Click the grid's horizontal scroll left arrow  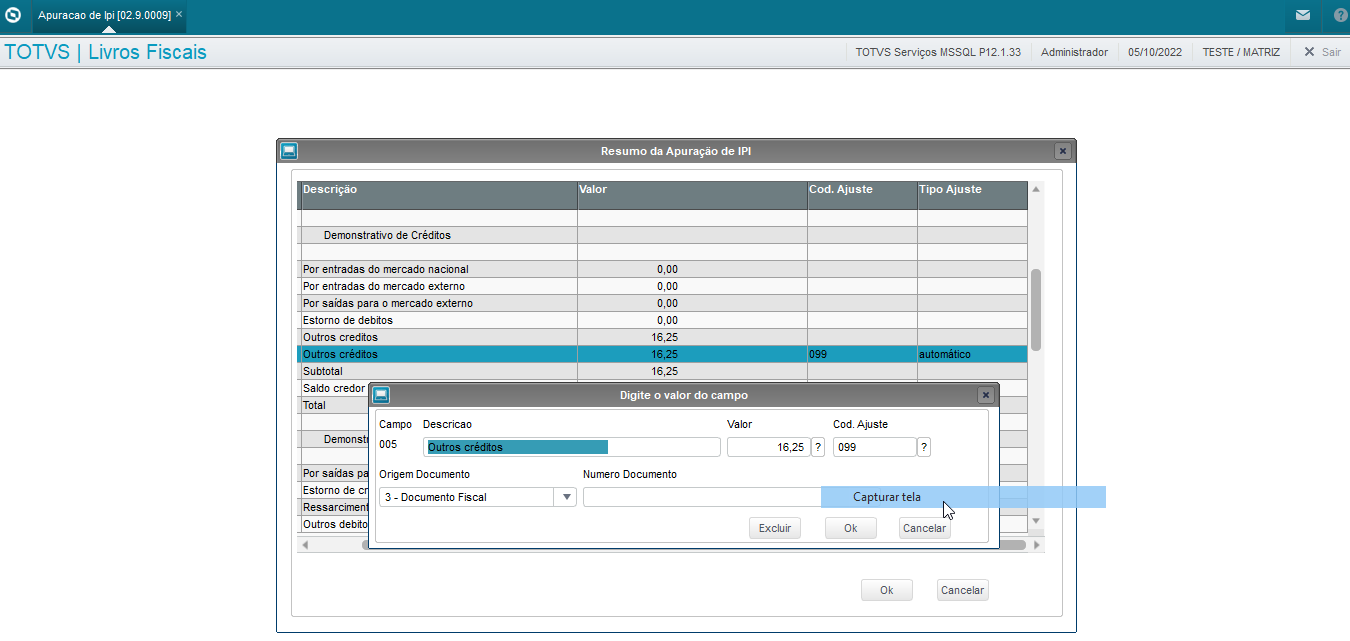(x=305, y=545)
